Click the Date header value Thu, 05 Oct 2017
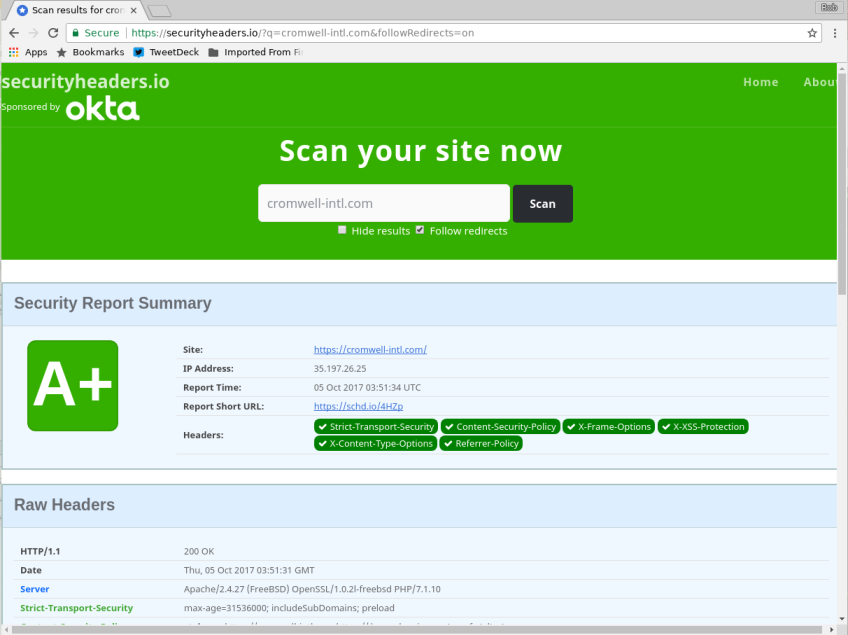 (249, 570)
